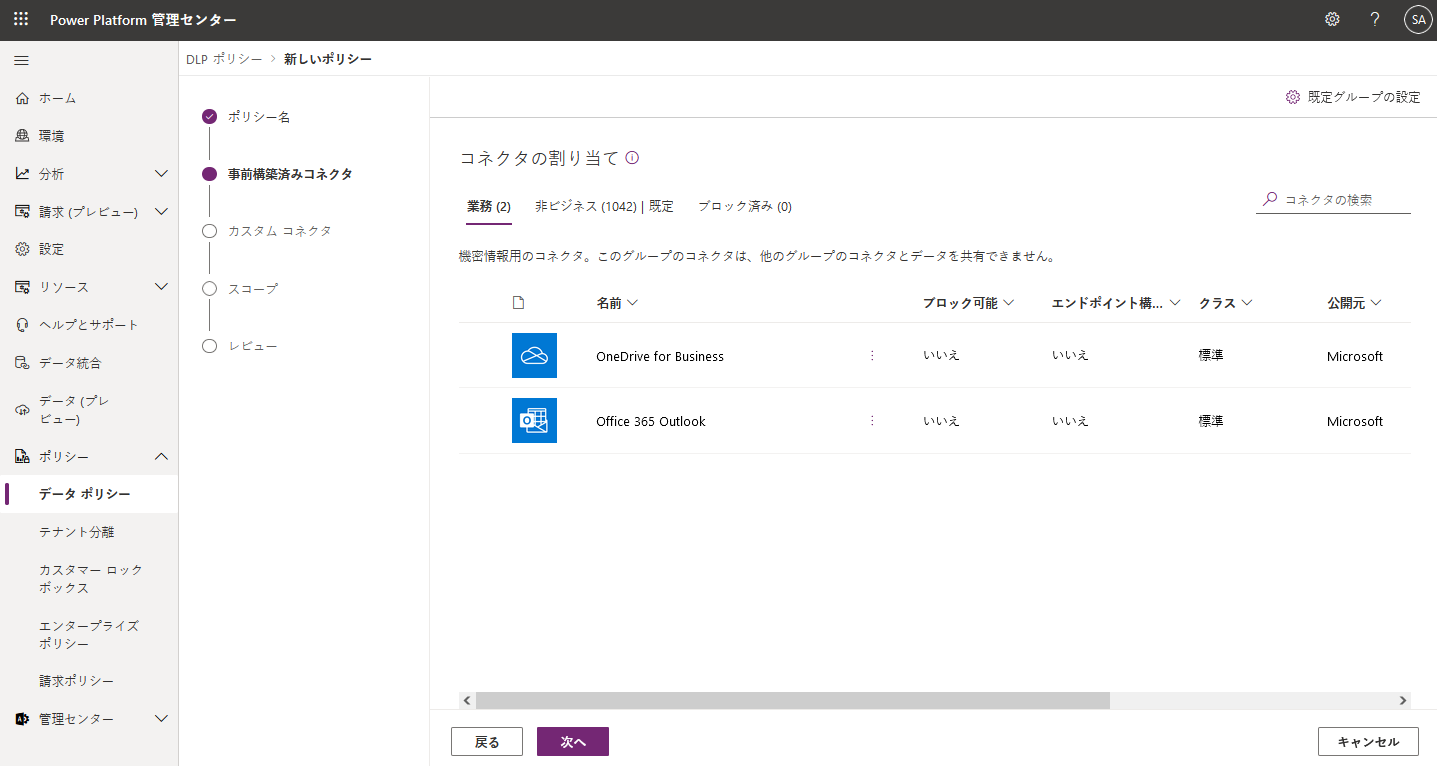Click the Office 365 Outlook name

[x=651, y=422]
